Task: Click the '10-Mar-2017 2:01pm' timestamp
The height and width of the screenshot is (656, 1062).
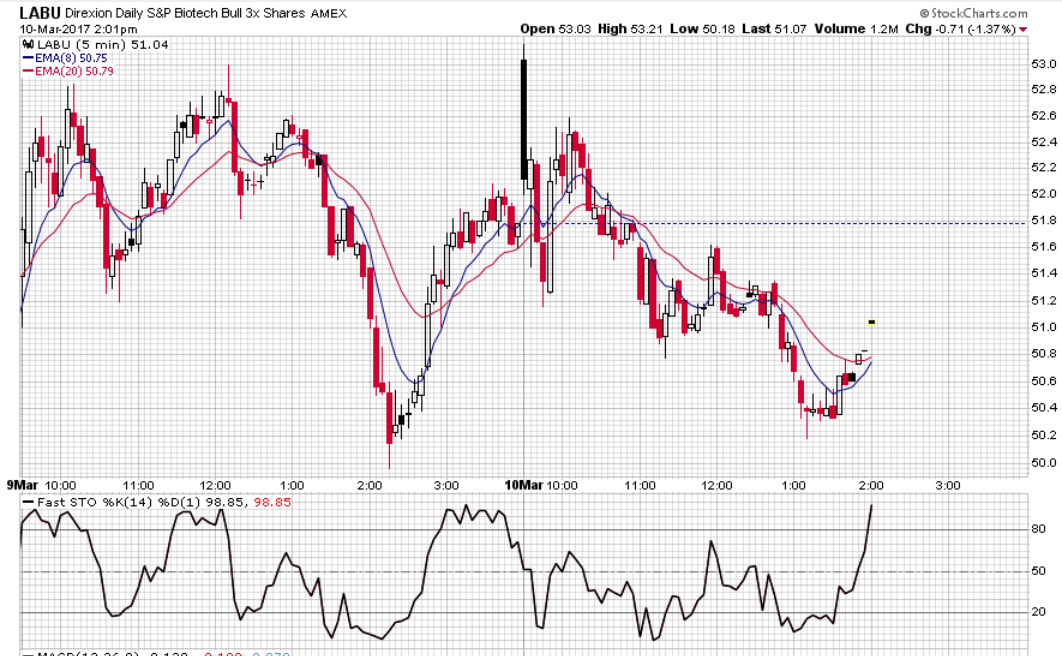Action: click(x=78, y=29)
